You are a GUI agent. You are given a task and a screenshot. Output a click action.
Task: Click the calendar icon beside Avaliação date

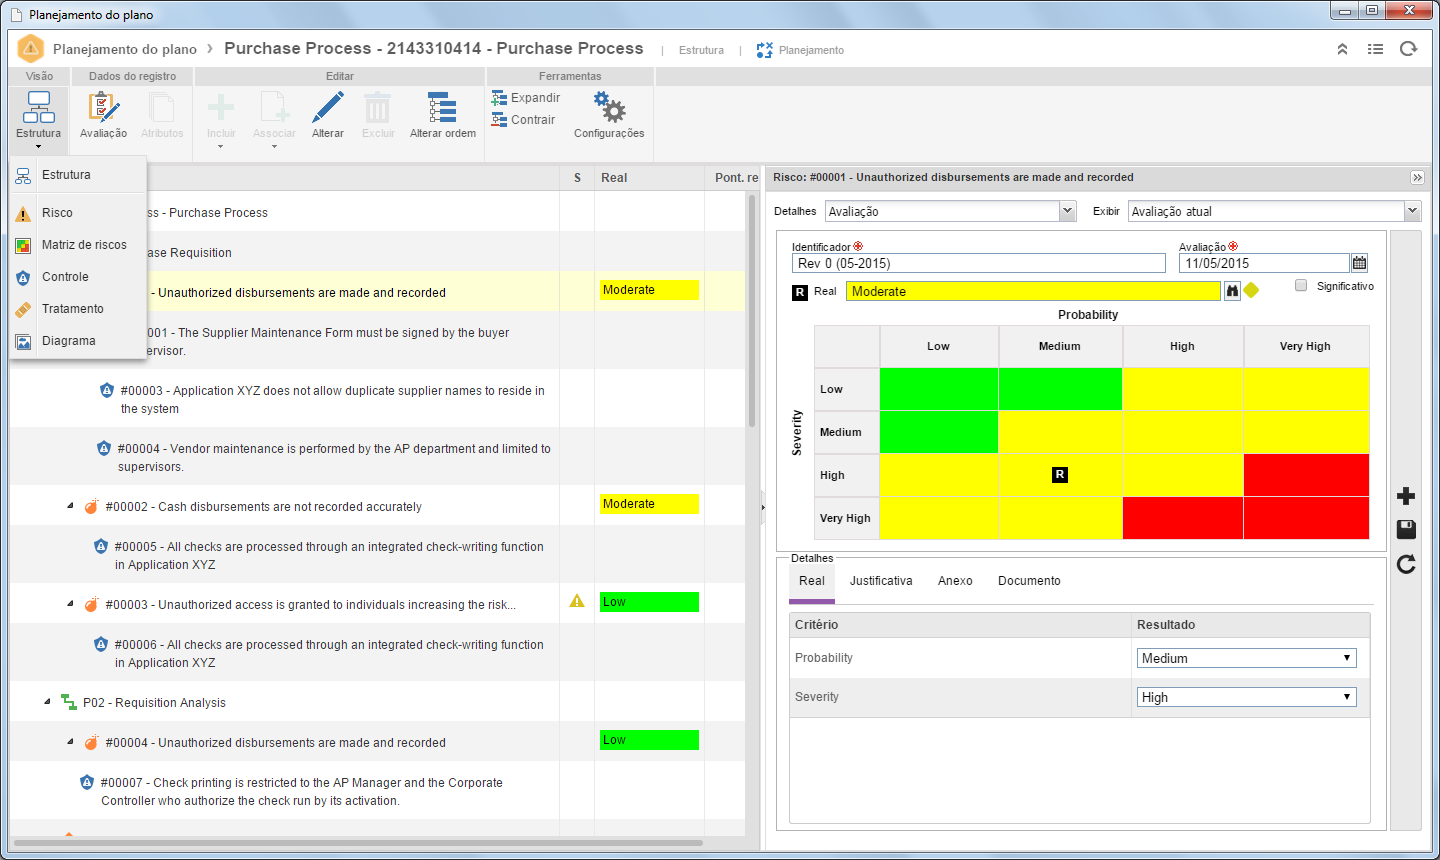click(1359, 263)
